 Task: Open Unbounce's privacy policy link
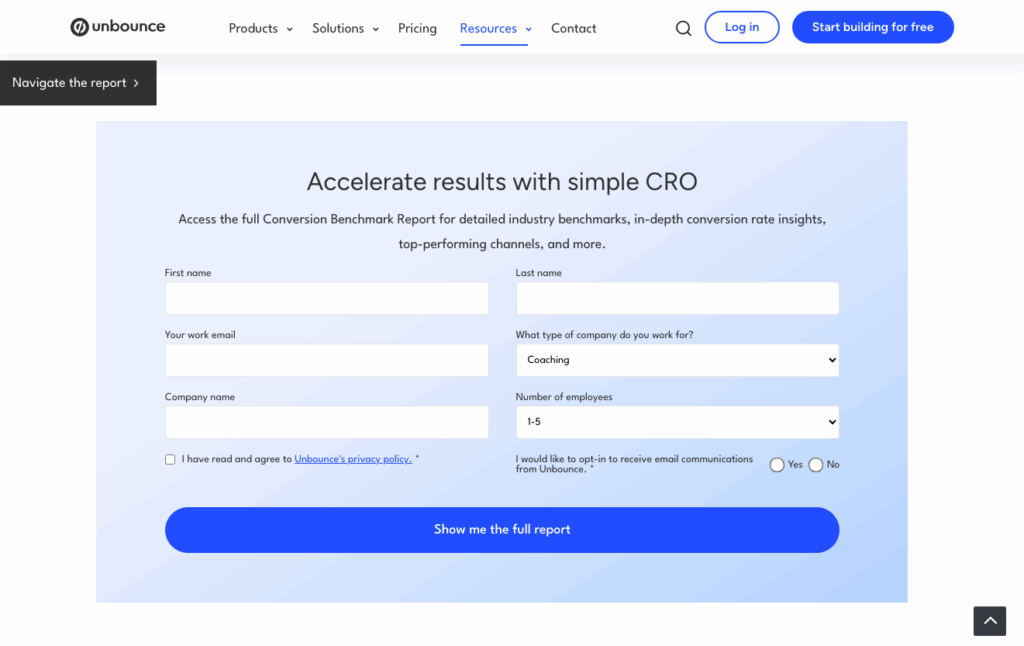(353, 459)
